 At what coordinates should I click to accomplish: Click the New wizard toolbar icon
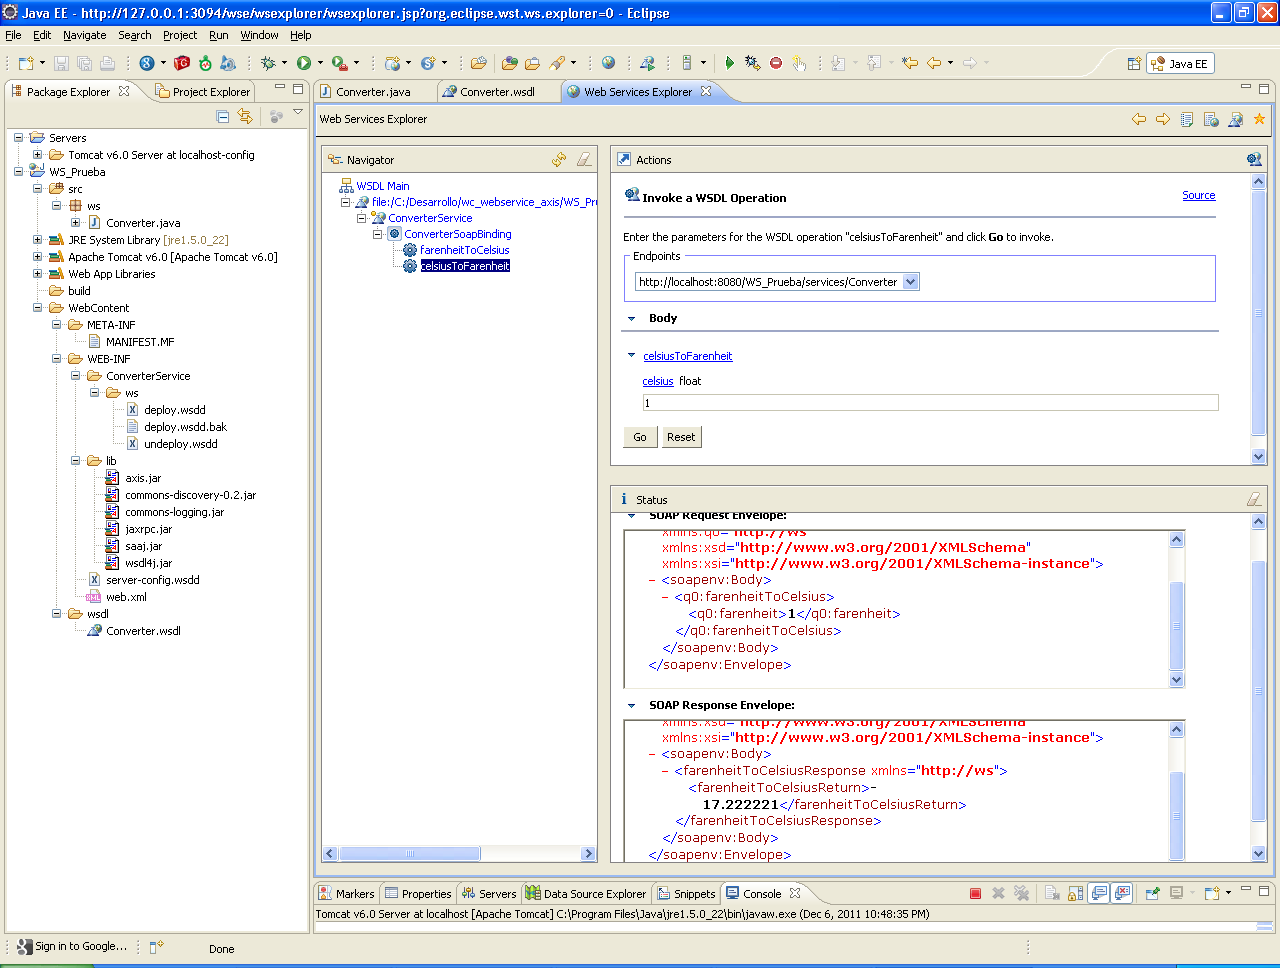pos(26,63)
